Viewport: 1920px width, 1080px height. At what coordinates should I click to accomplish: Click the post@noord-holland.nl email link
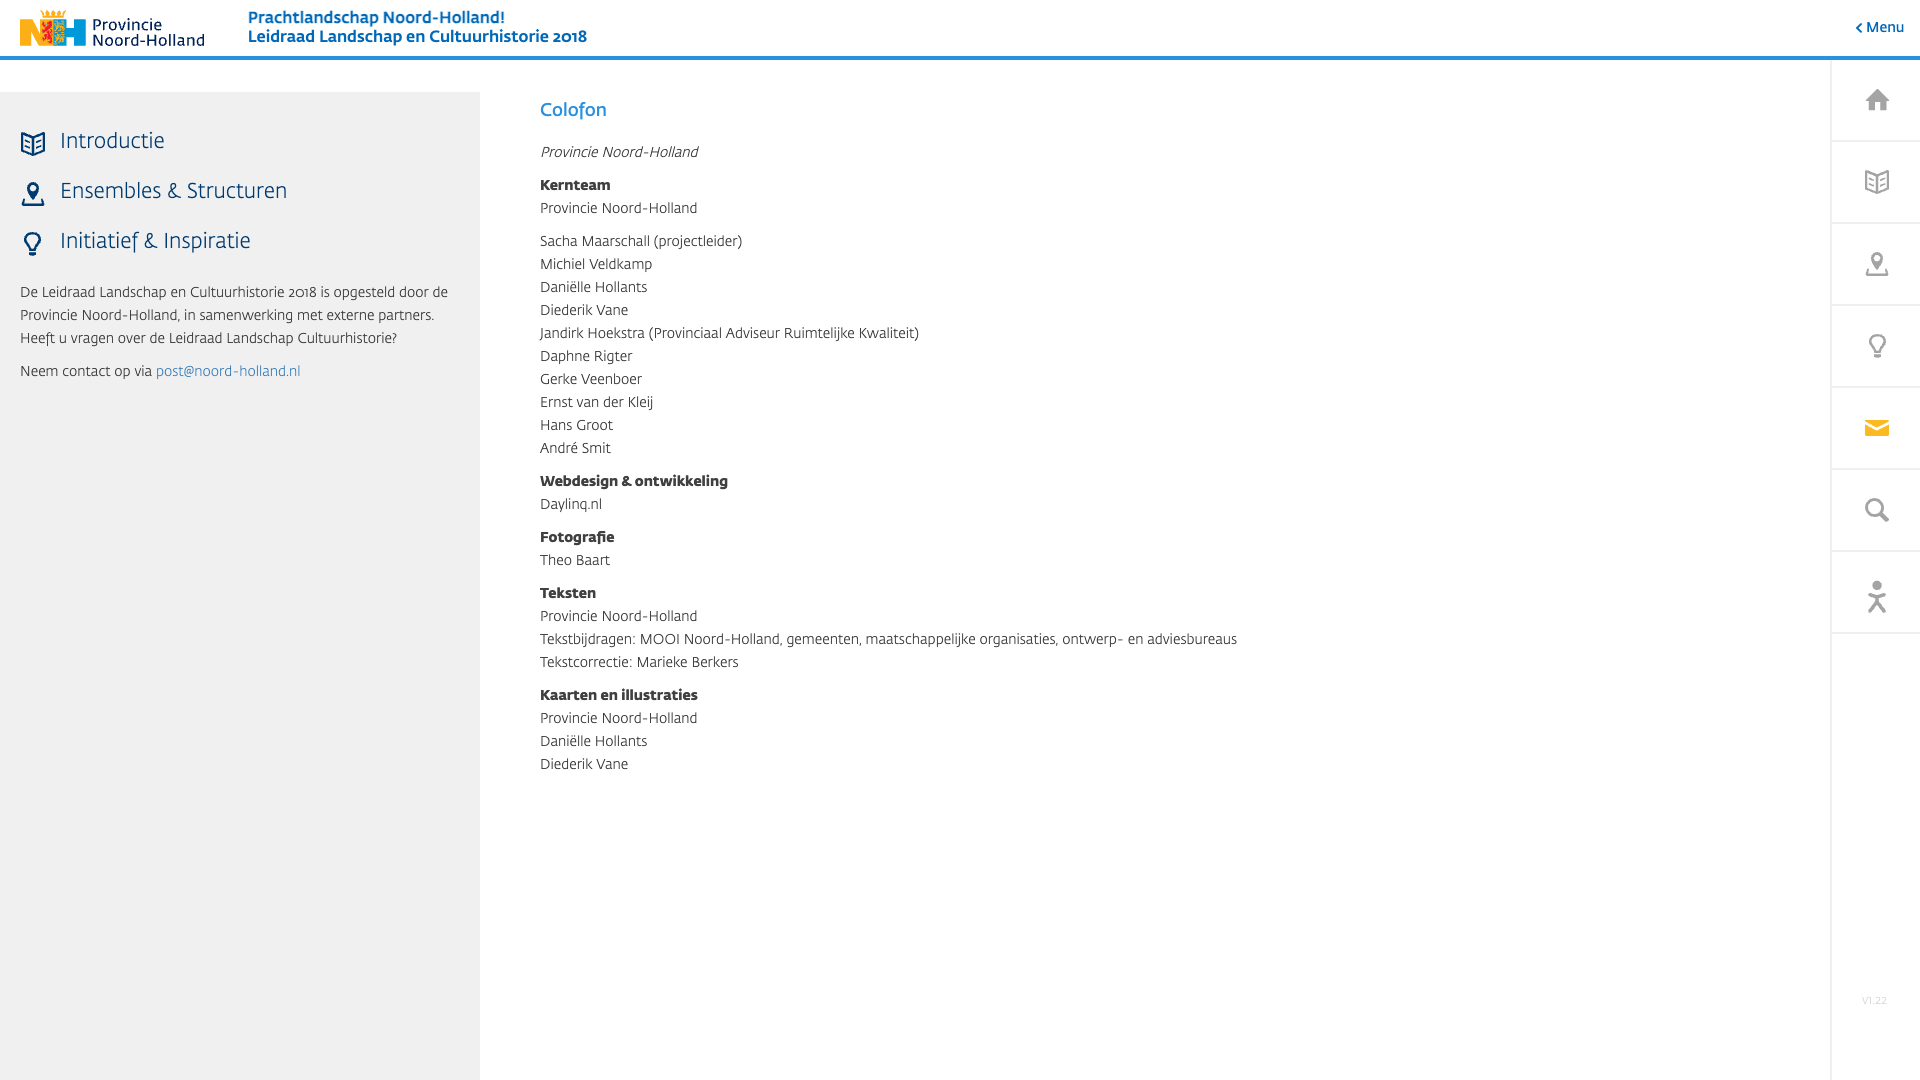click(x=228, y=371)
